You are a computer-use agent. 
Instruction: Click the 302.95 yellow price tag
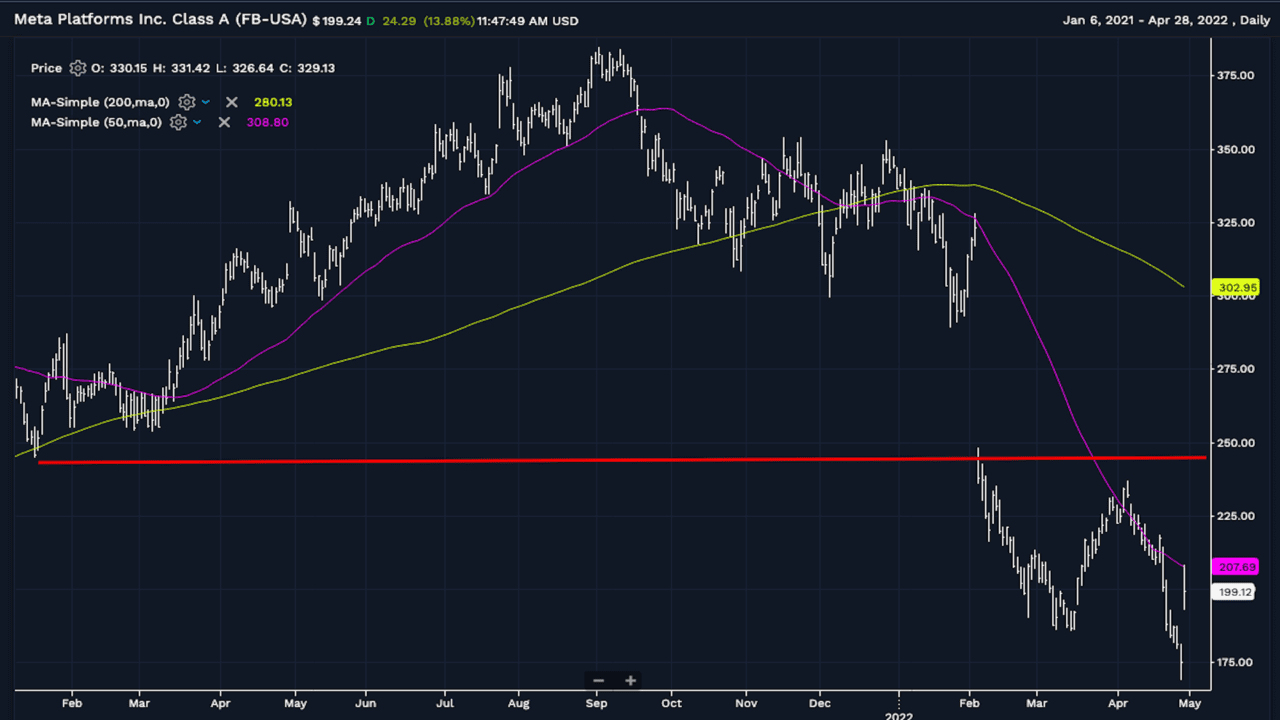point(1236,288)
